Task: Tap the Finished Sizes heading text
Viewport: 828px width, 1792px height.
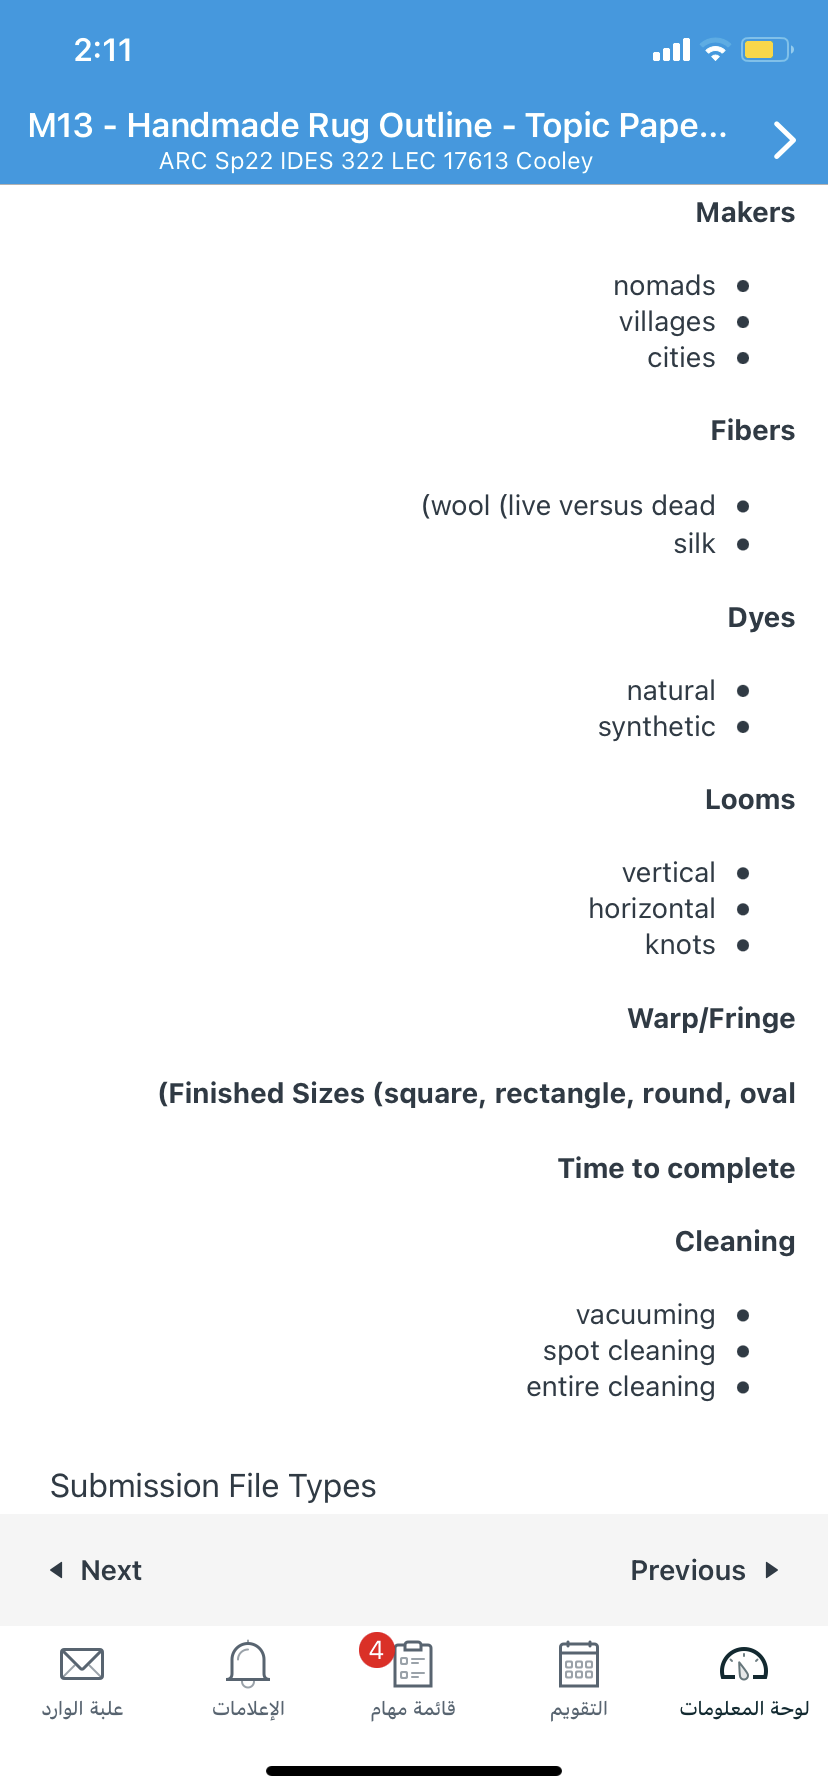Action: coord(477,1093)
